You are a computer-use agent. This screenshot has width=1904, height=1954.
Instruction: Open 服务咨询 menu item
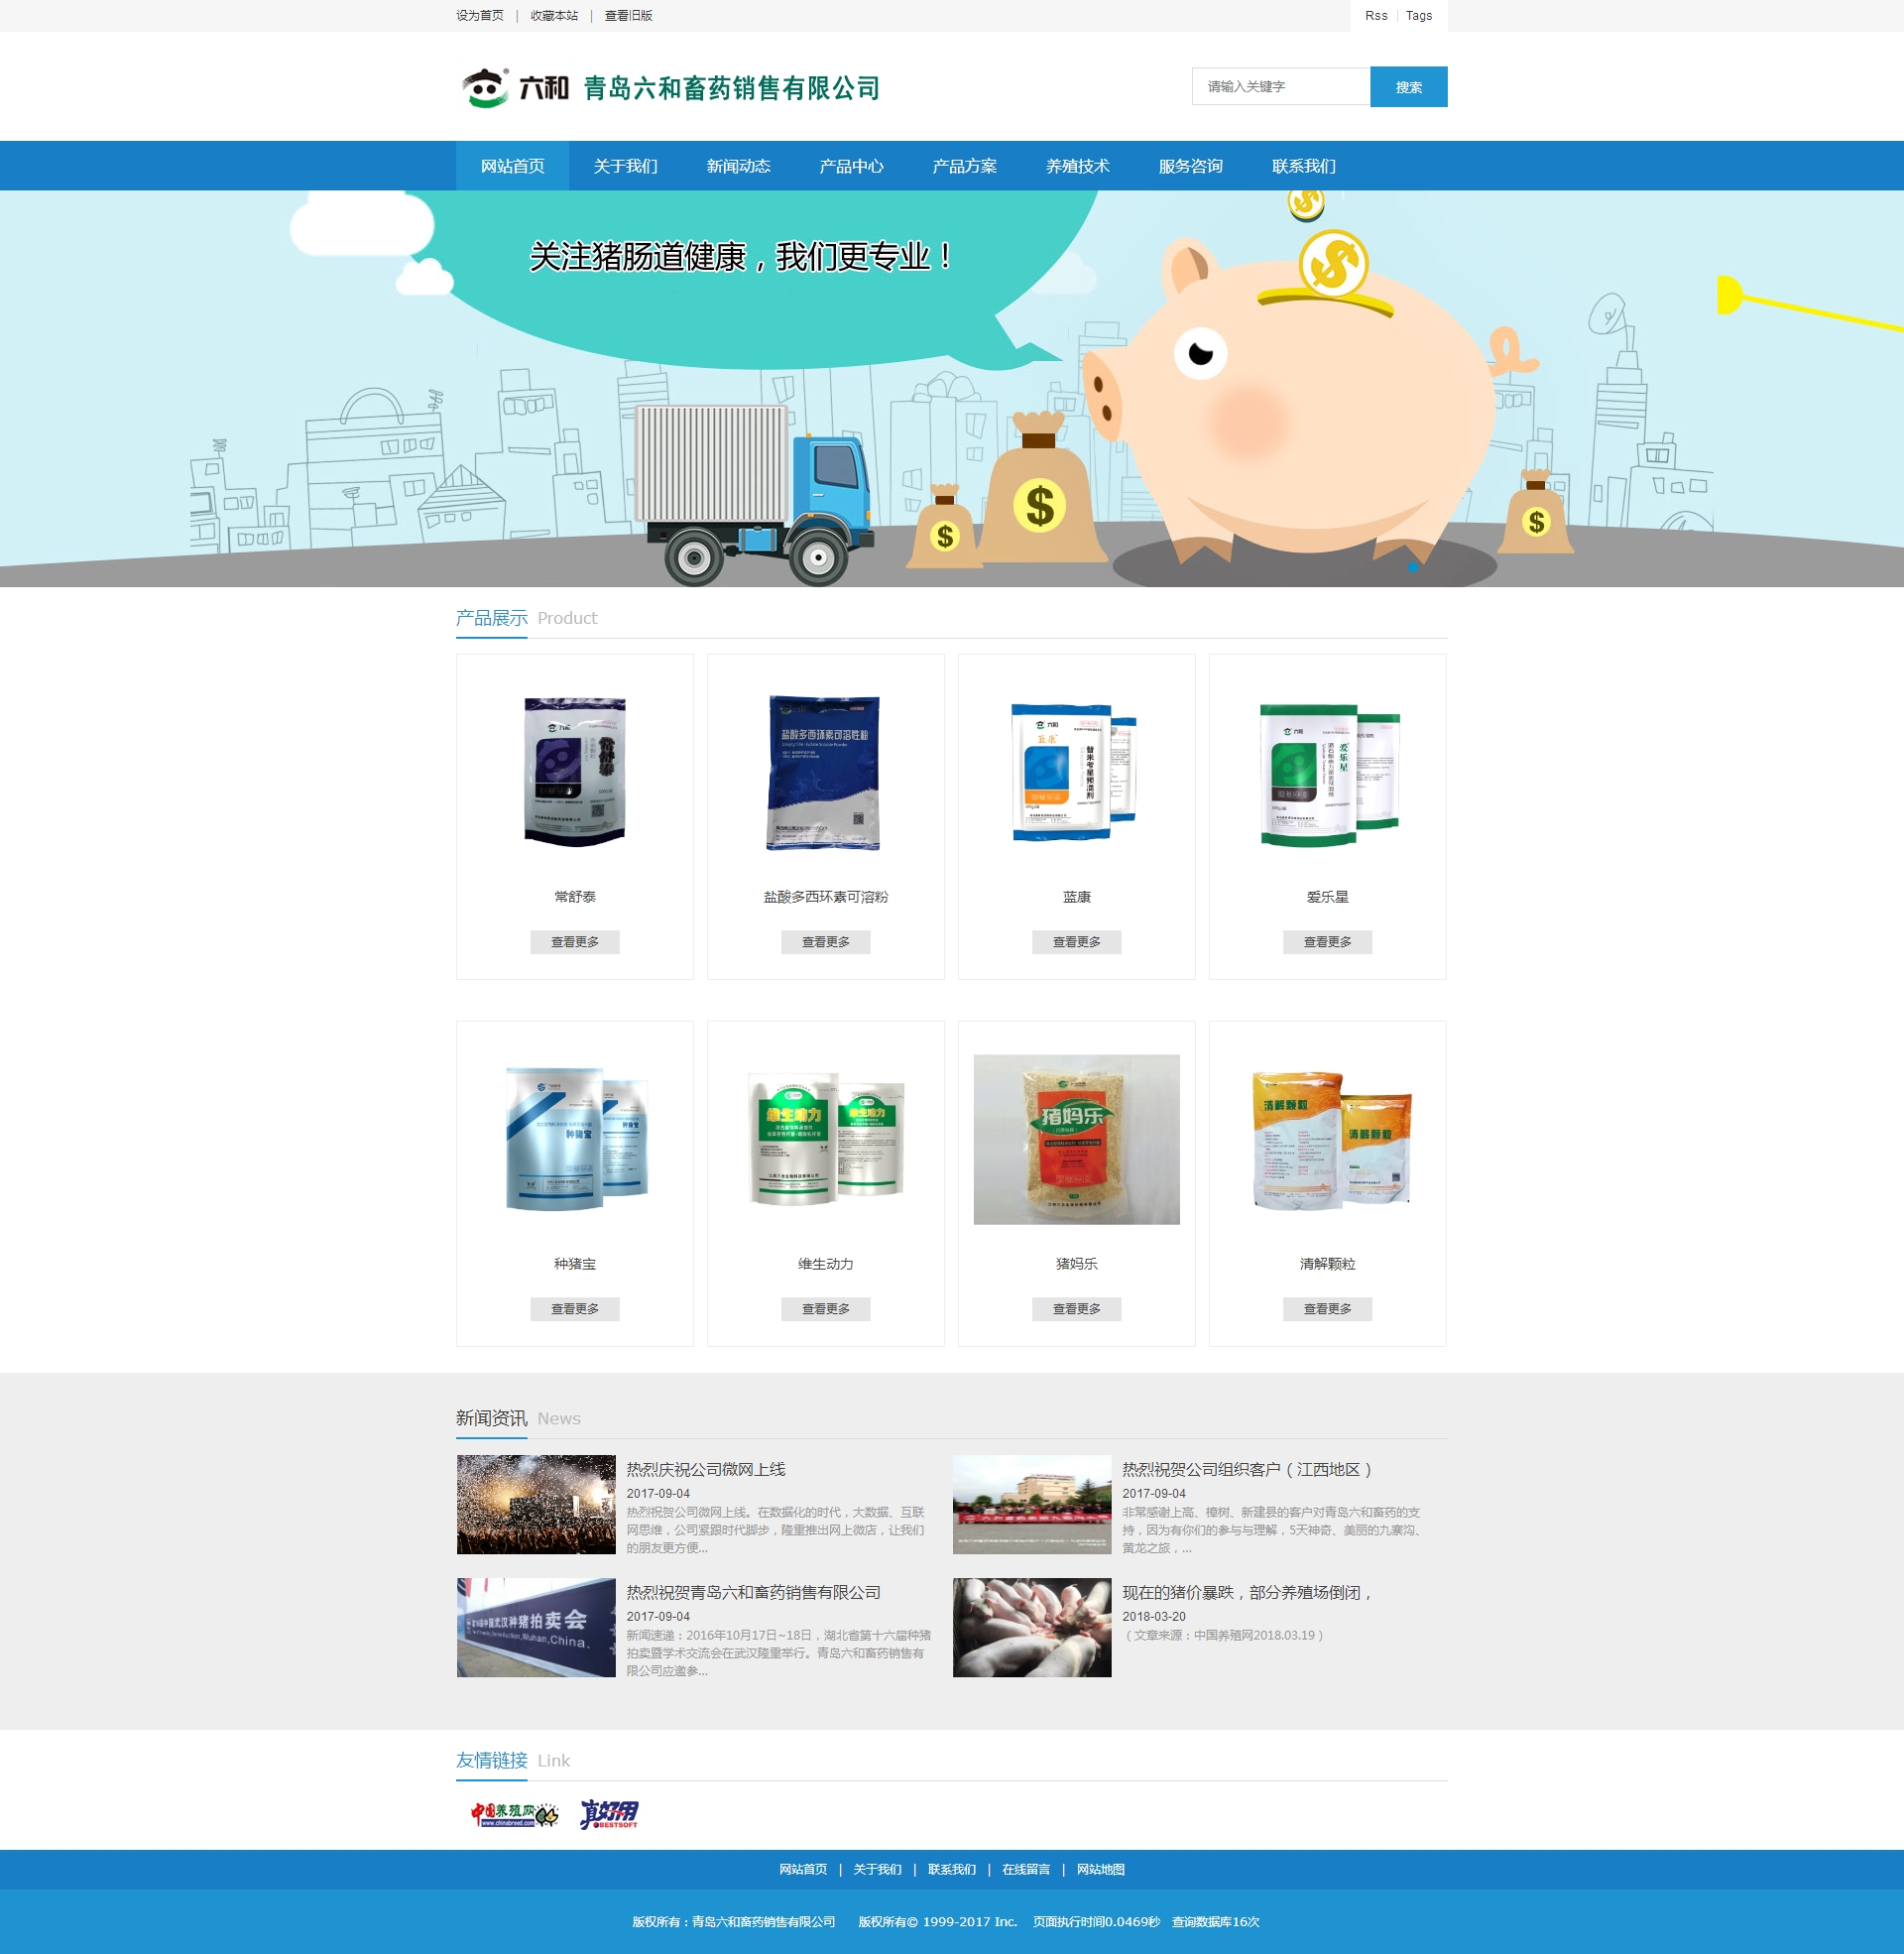point(1191,166)
